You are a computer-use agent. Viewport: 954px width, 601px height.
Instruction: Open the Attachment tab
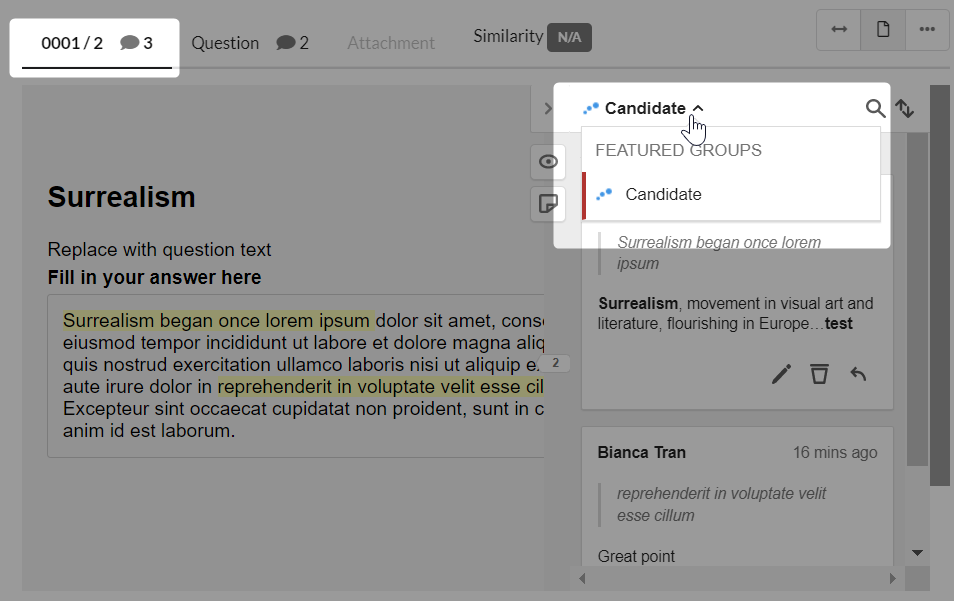click(x=391, y=43)
